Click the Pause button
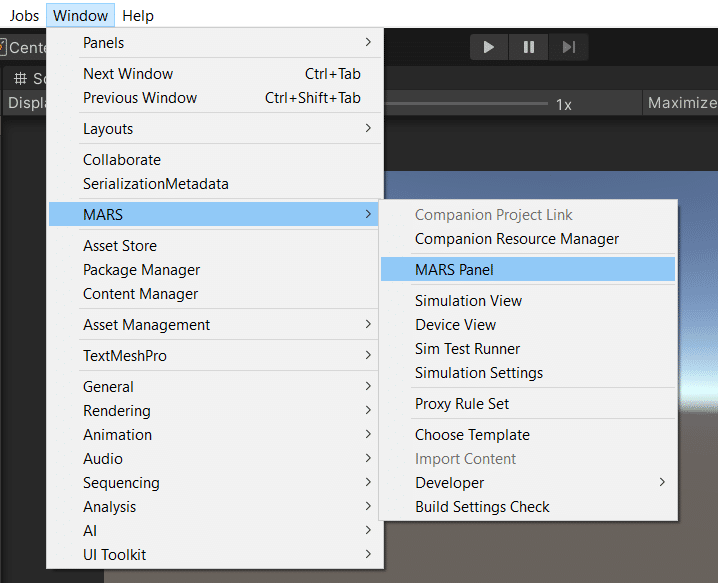718x583 pixels. click(528, 47)
